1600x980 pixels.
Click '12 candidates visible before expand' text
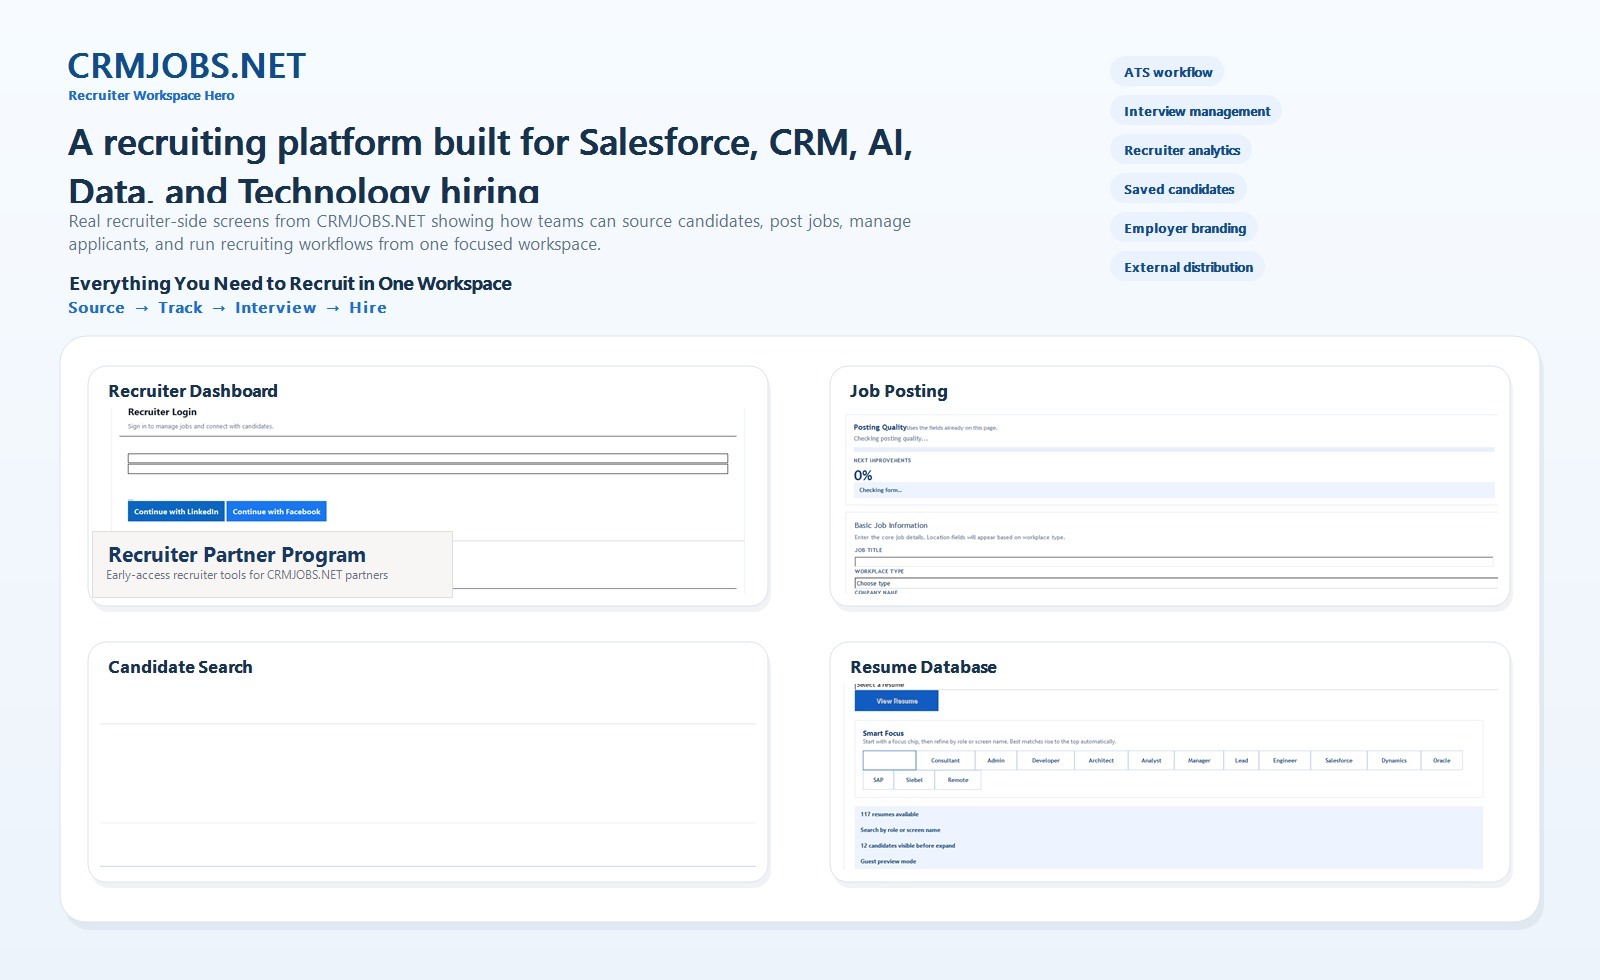907,846
